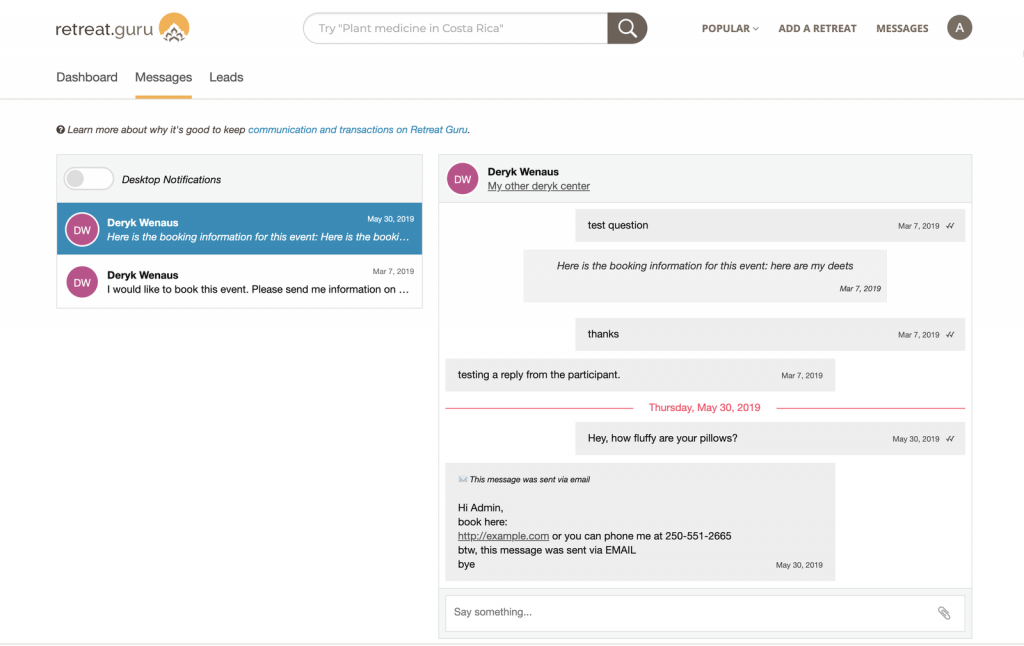
Task: Click MESSAGES in the top navigation
Action: tap(902, 28)
